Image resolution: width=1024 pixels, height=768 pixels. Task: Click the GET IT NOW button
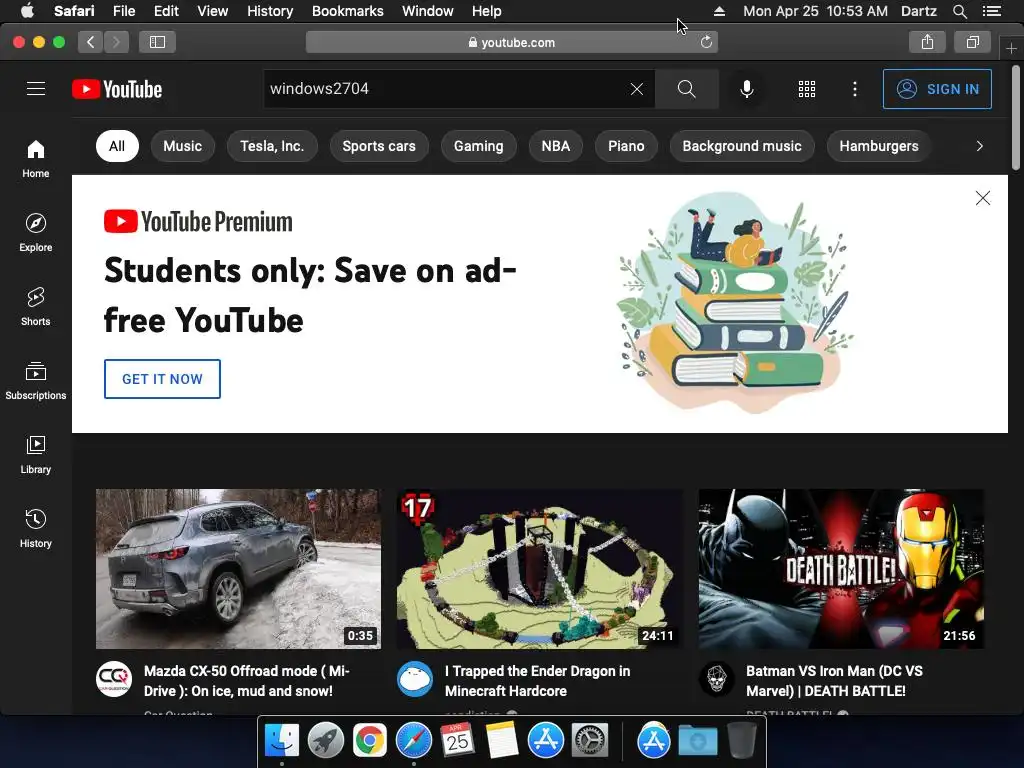tap(162, 379)
